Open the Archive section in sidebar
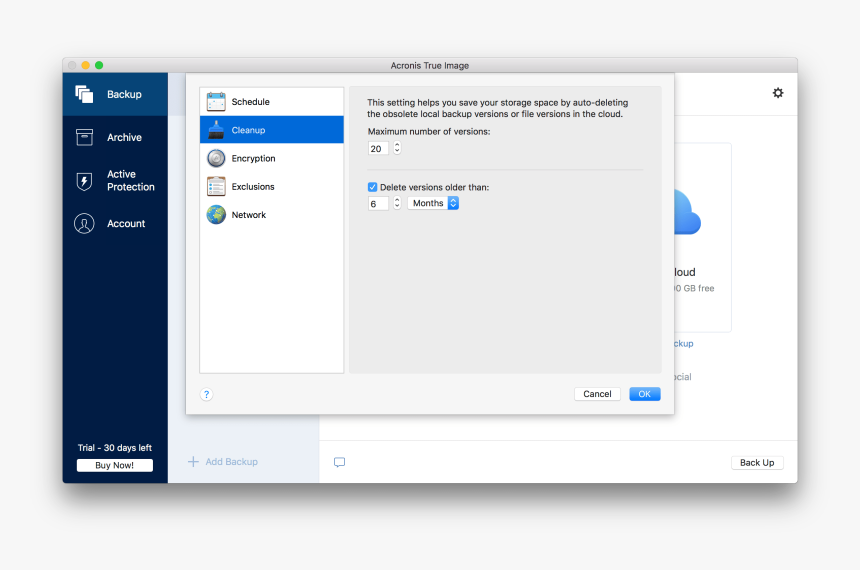This screenshot has width=860, height=570. [115, 137]
